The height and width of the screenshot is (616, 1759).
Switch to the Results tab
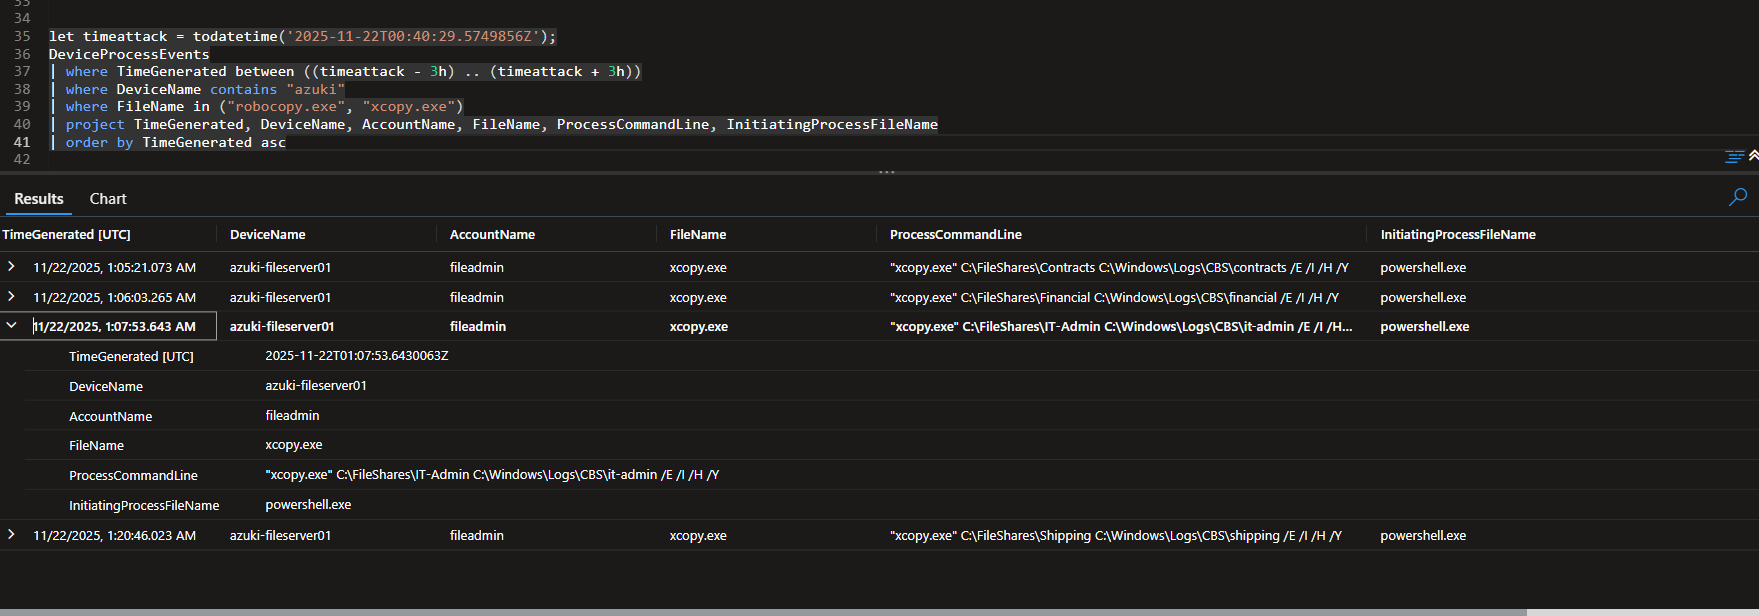point(39,199)
